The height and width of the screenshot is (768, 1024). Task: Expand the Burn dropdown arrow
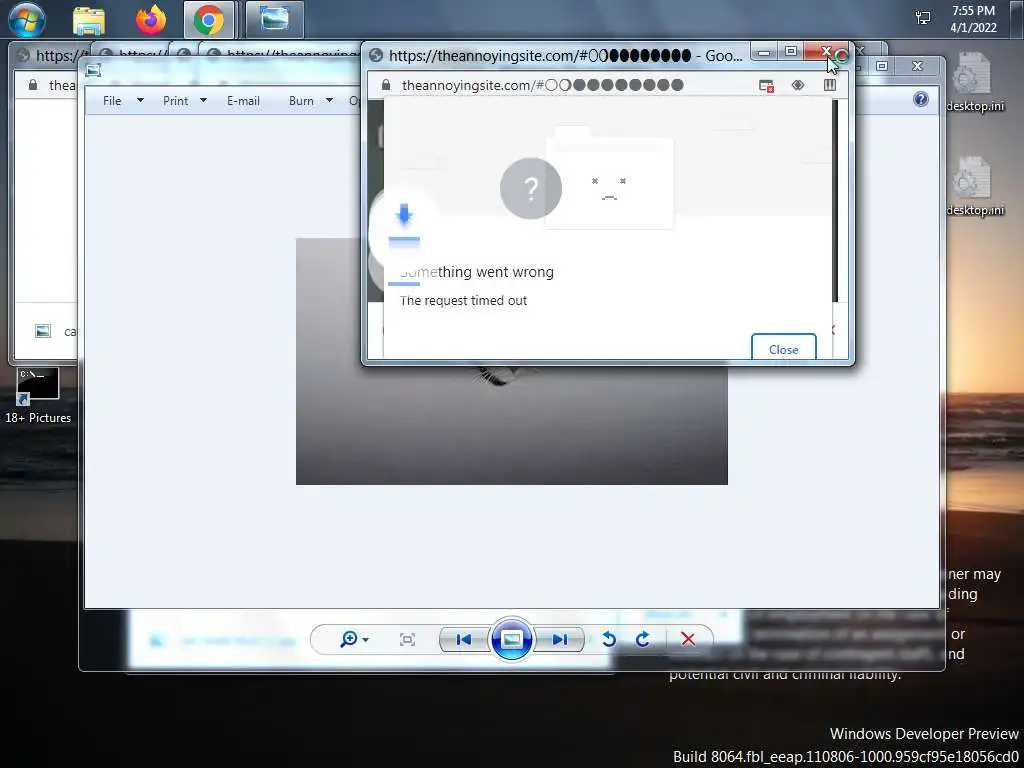(329, 101)
